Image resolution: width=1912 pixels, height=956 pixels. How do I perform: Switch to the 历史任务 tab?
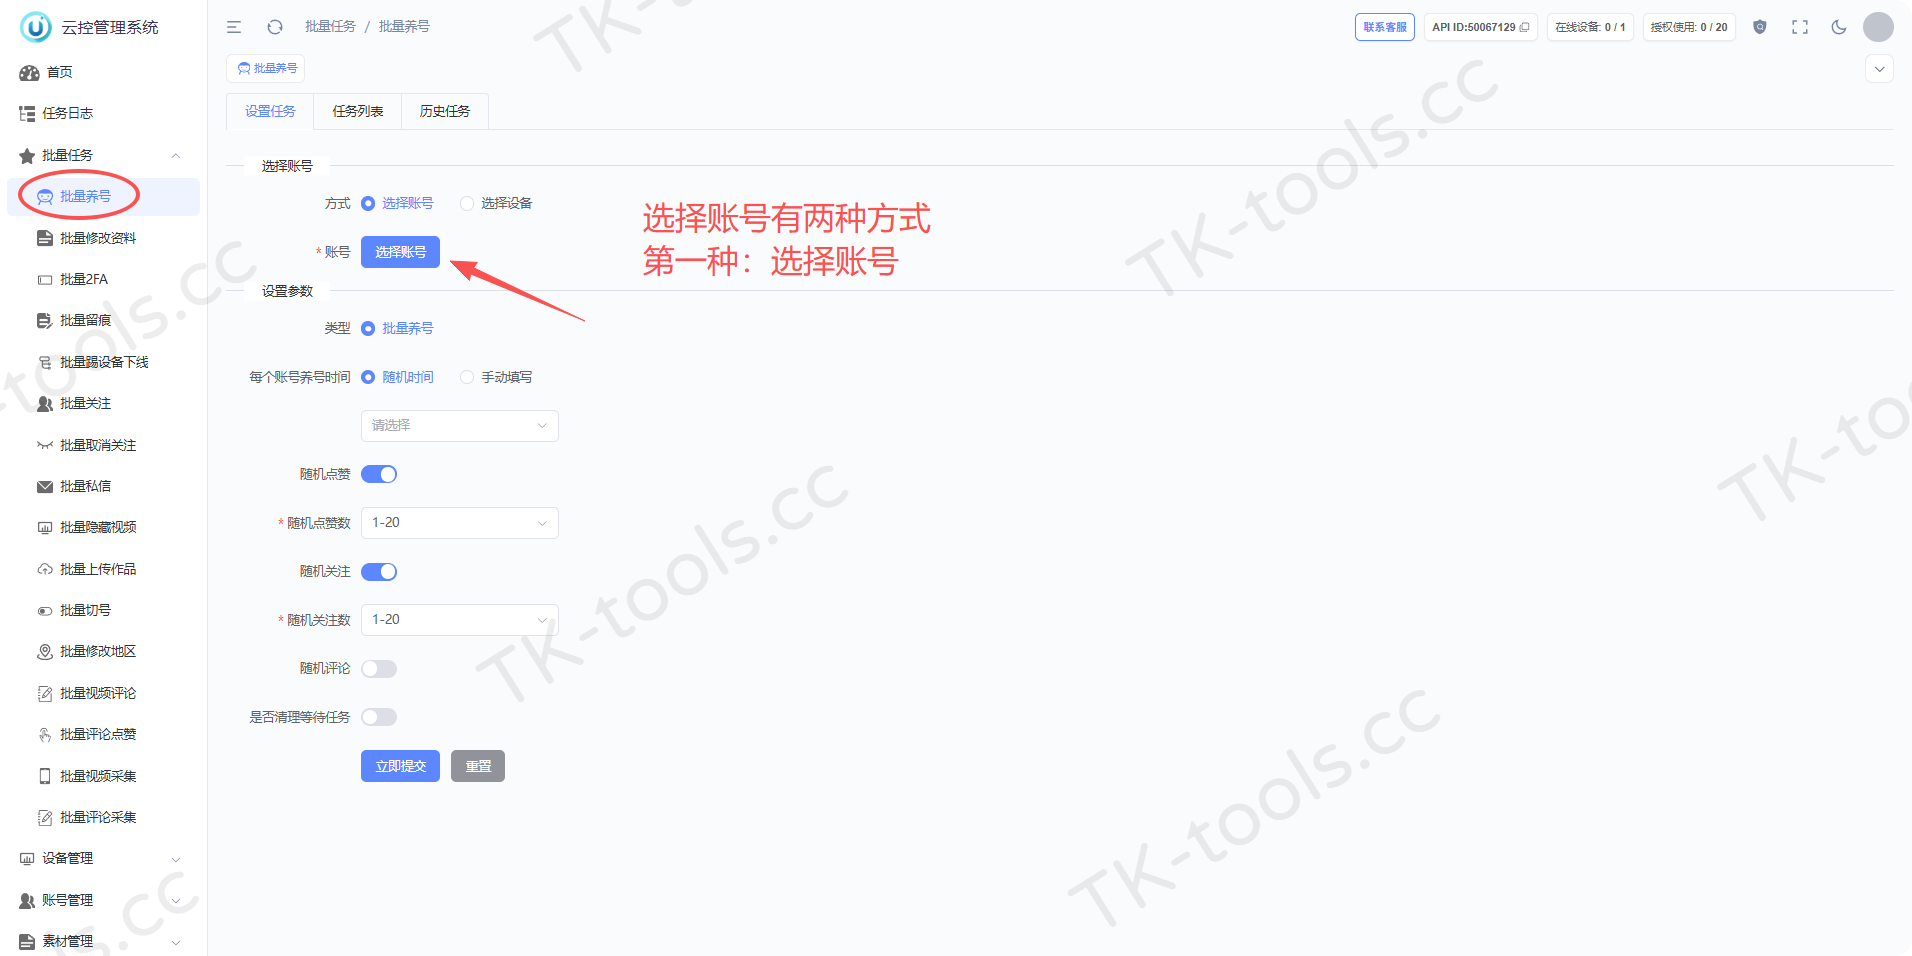tap(445, 111)
